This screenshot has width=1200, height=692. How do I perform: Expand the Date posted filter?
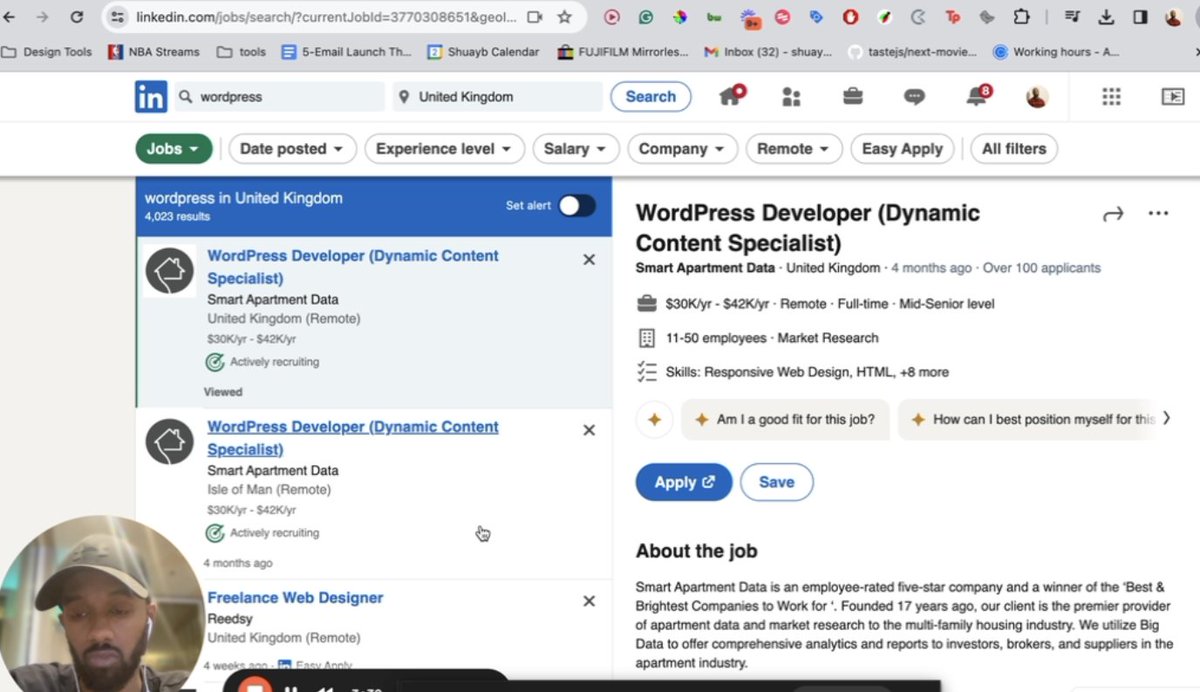[x=292, y=149]
